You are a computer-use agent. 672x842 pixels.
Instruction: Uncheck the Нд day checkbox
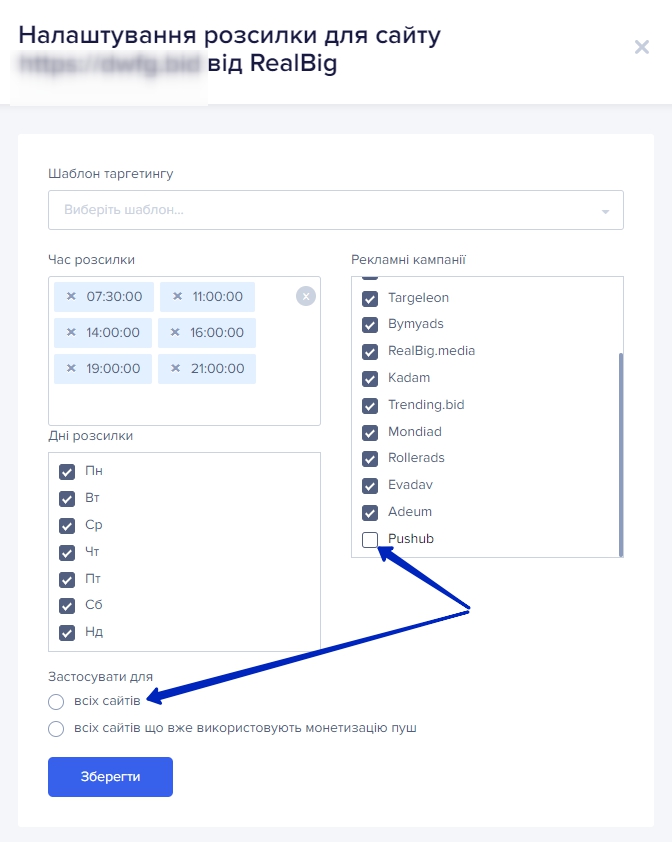[x=67, y=633]
